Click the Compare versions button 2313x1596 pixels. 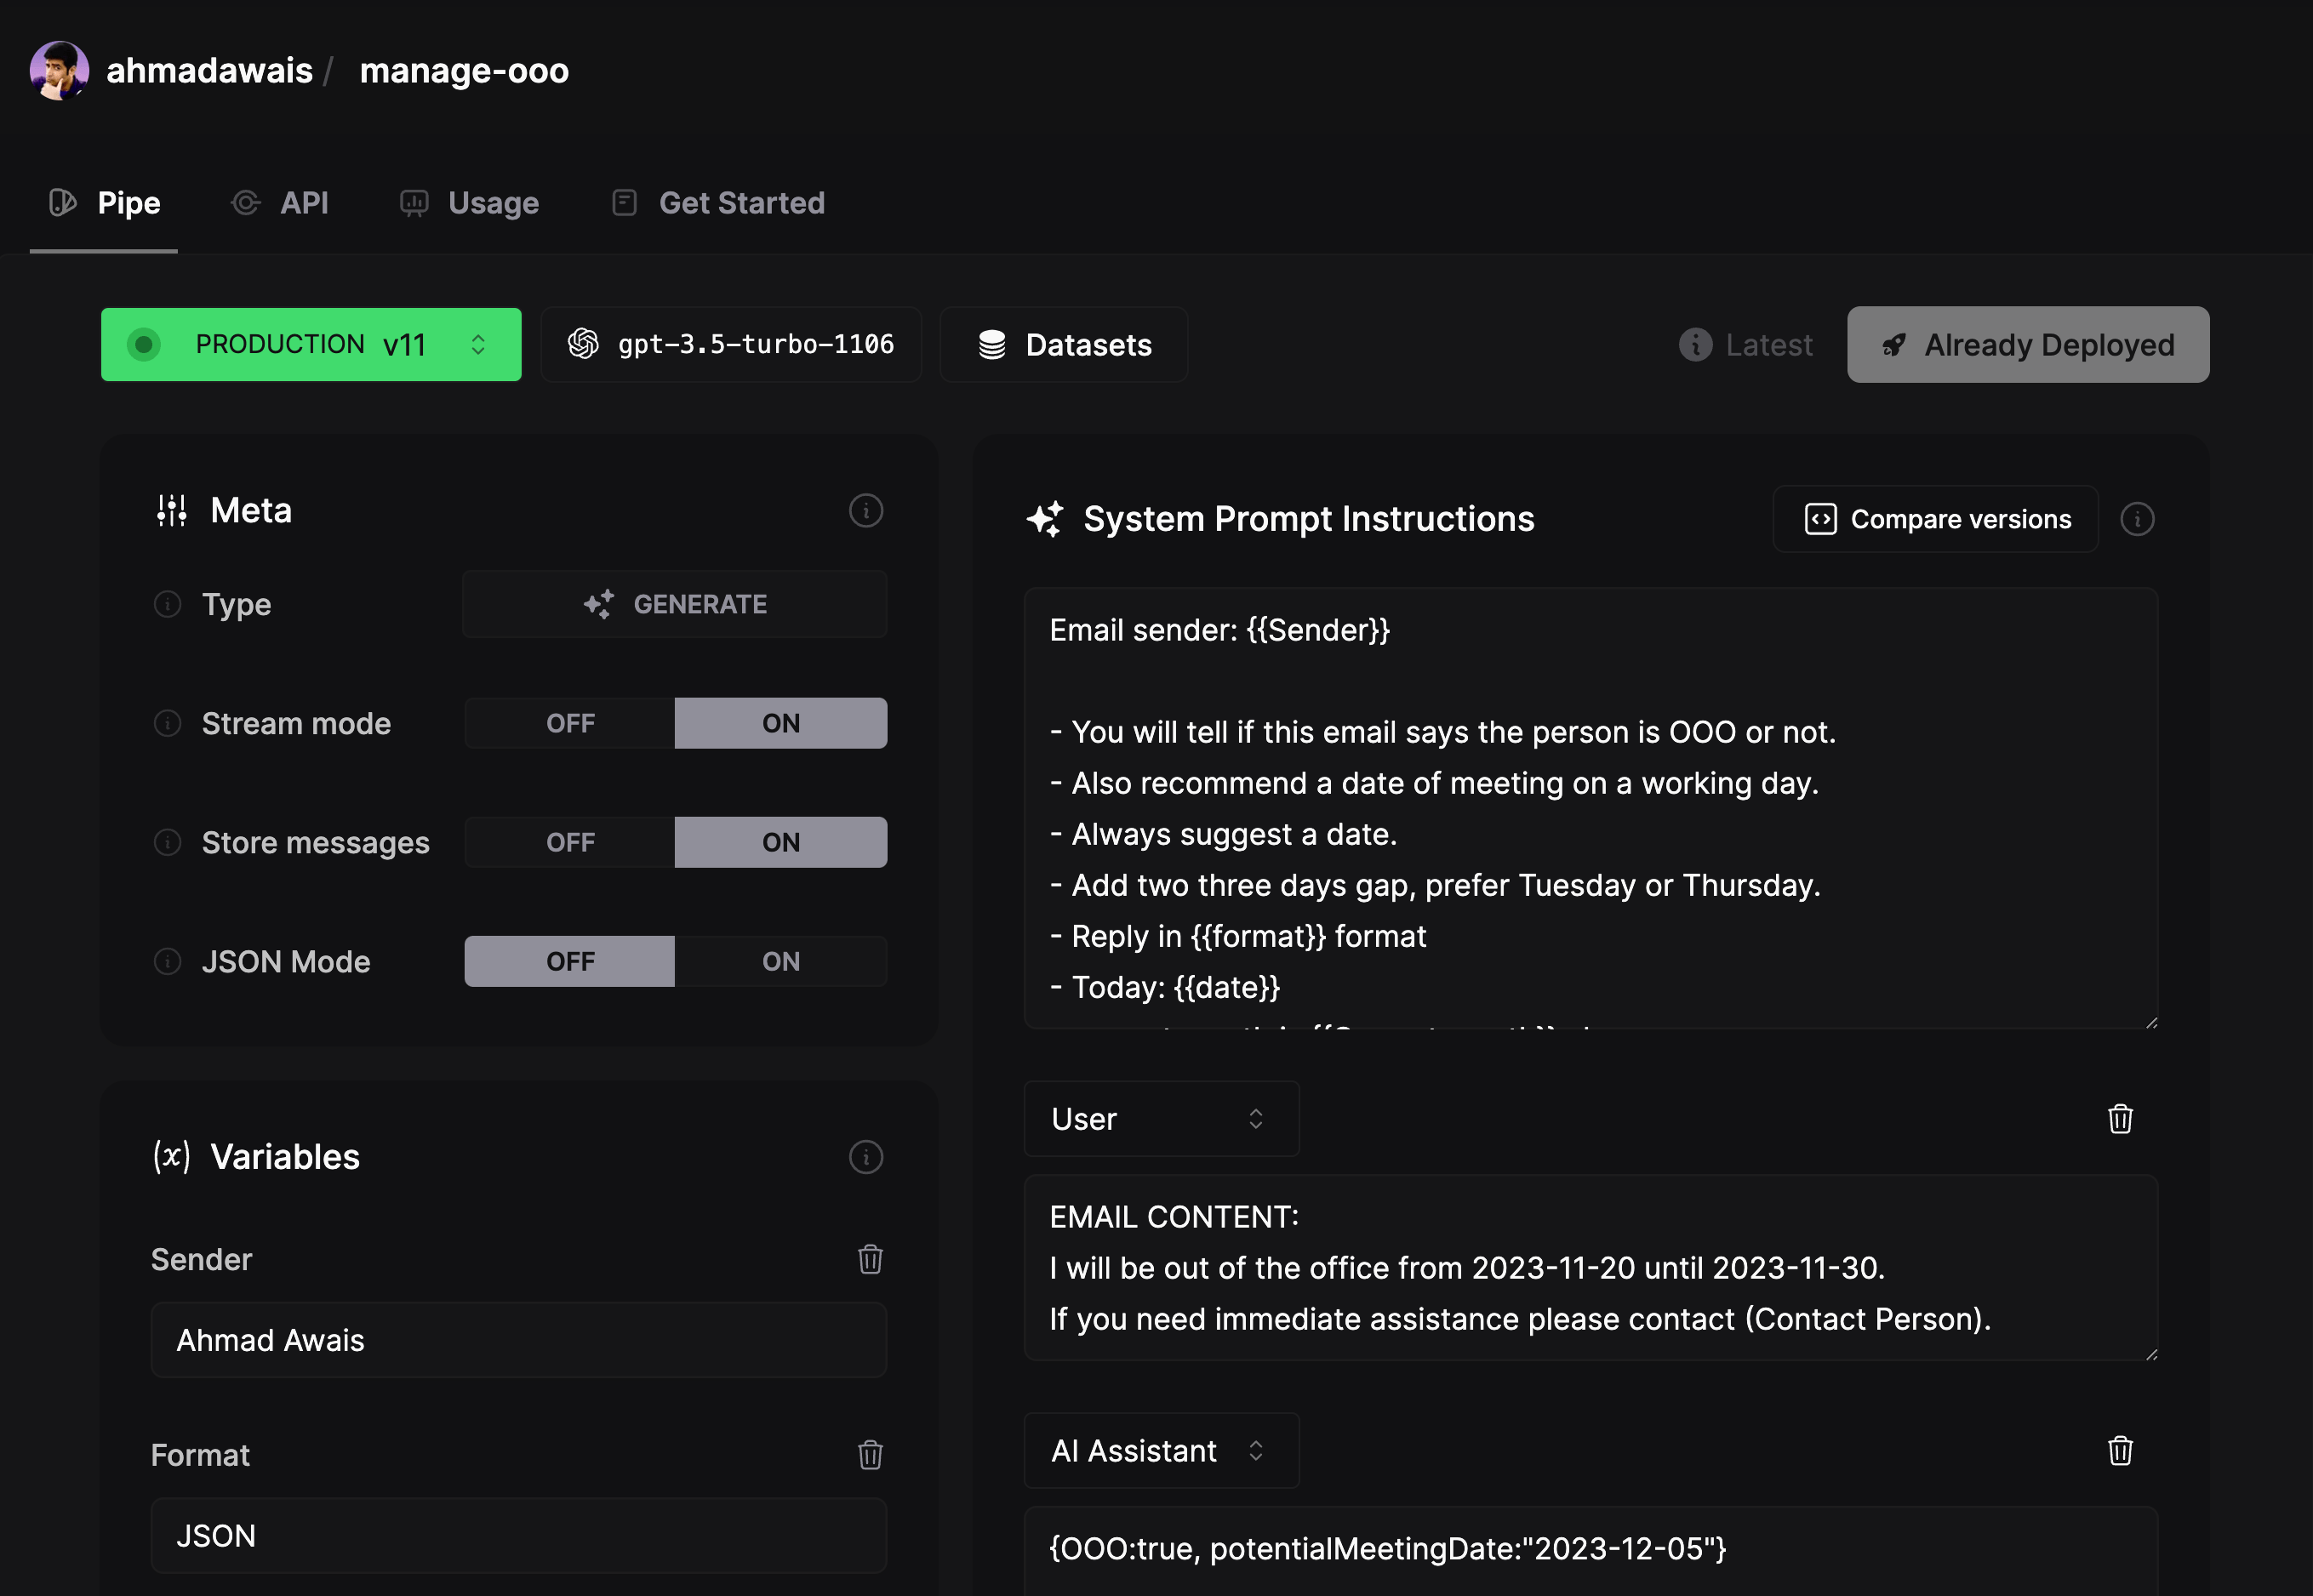[1934, 518]
